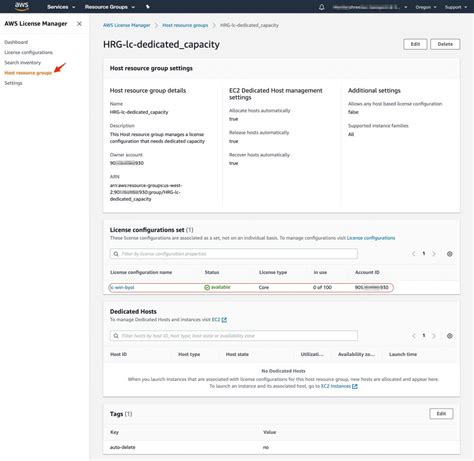Click the pin shortcut icon in navbar
The height and width of the screenshot is (461, 474).
click(x=148, y=7)
